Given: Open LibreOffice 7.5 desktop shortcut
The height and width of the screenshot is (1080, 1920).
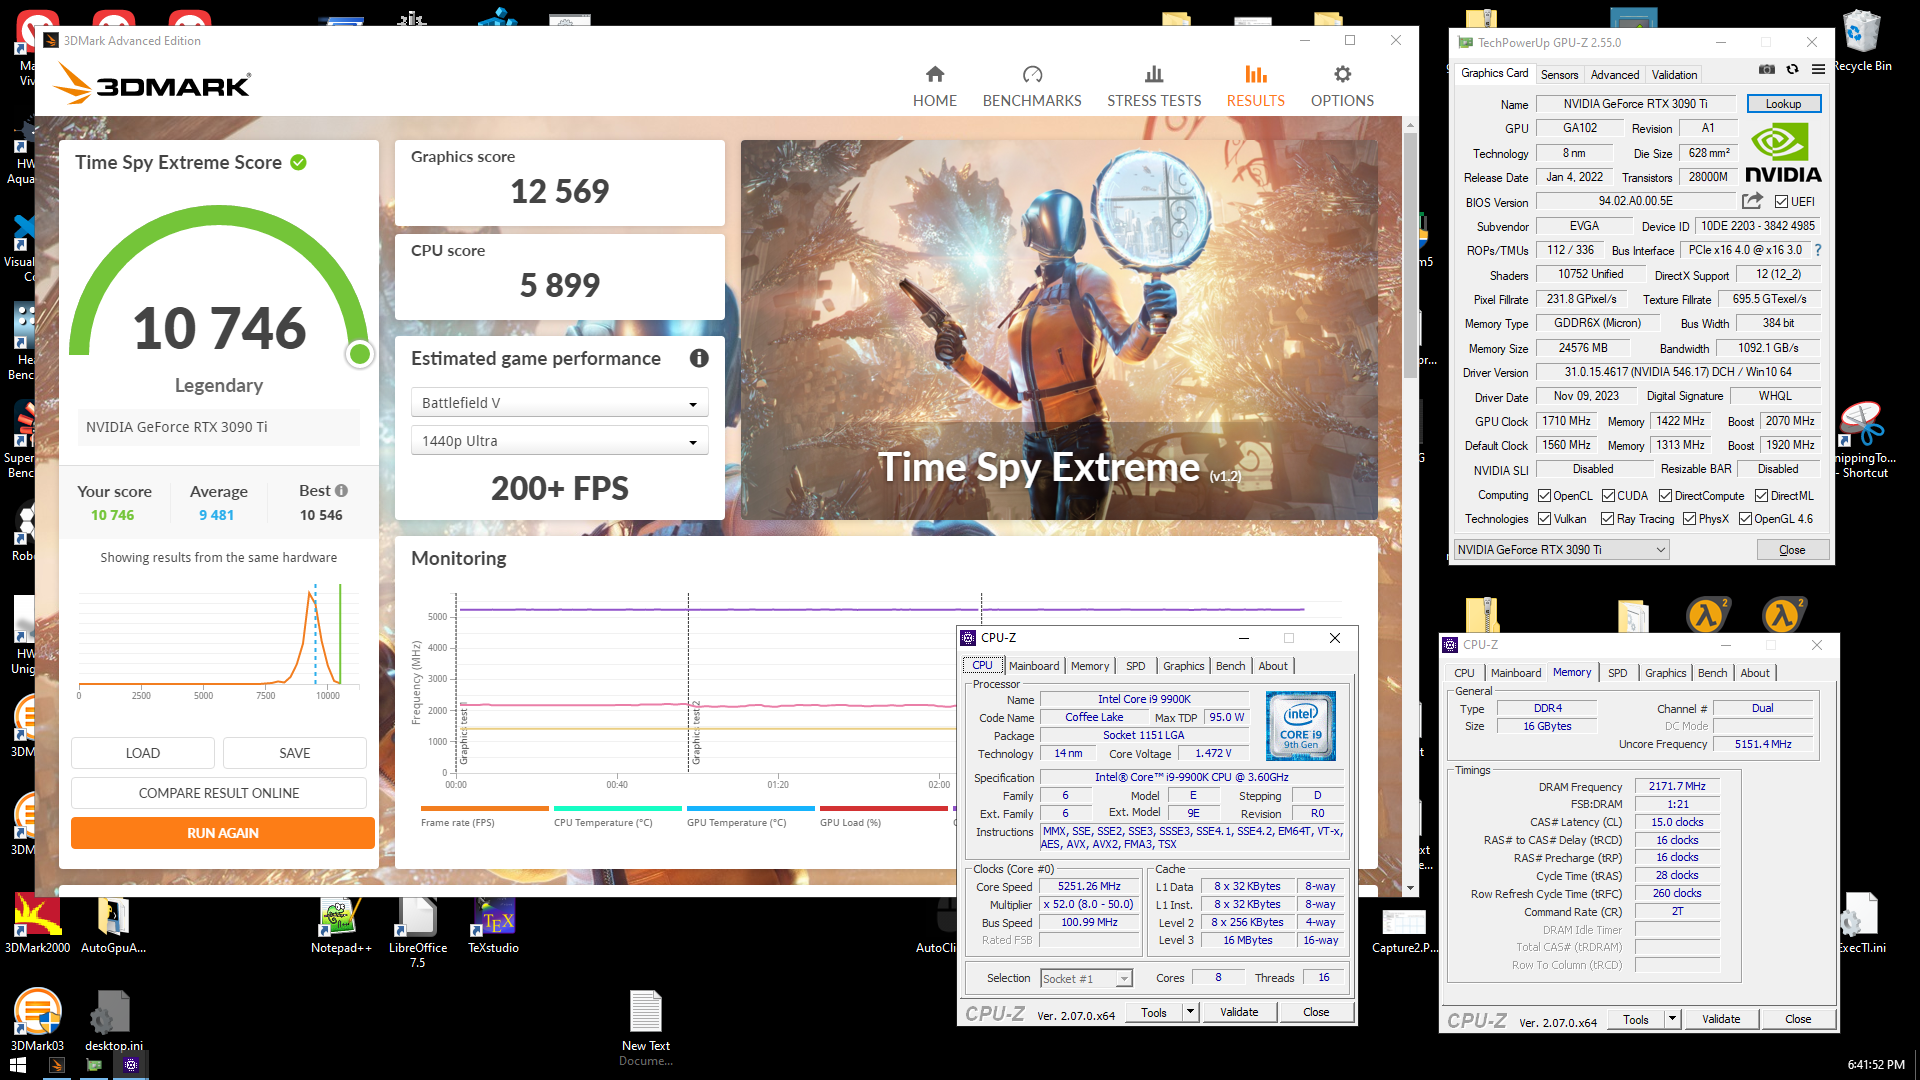Looking at the screenshot, I should click(x=417, y=932).
